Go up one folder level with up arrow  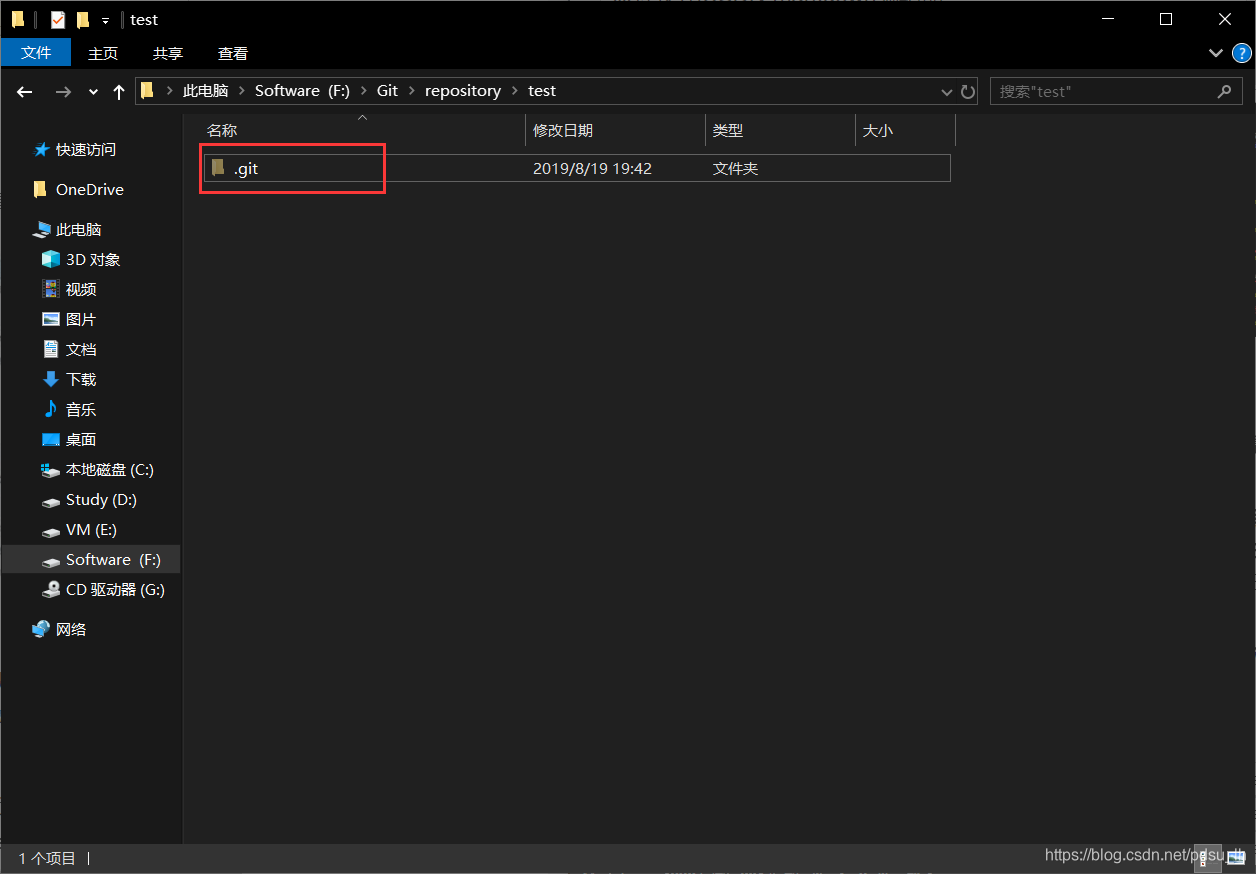click(x=119, y=91)
